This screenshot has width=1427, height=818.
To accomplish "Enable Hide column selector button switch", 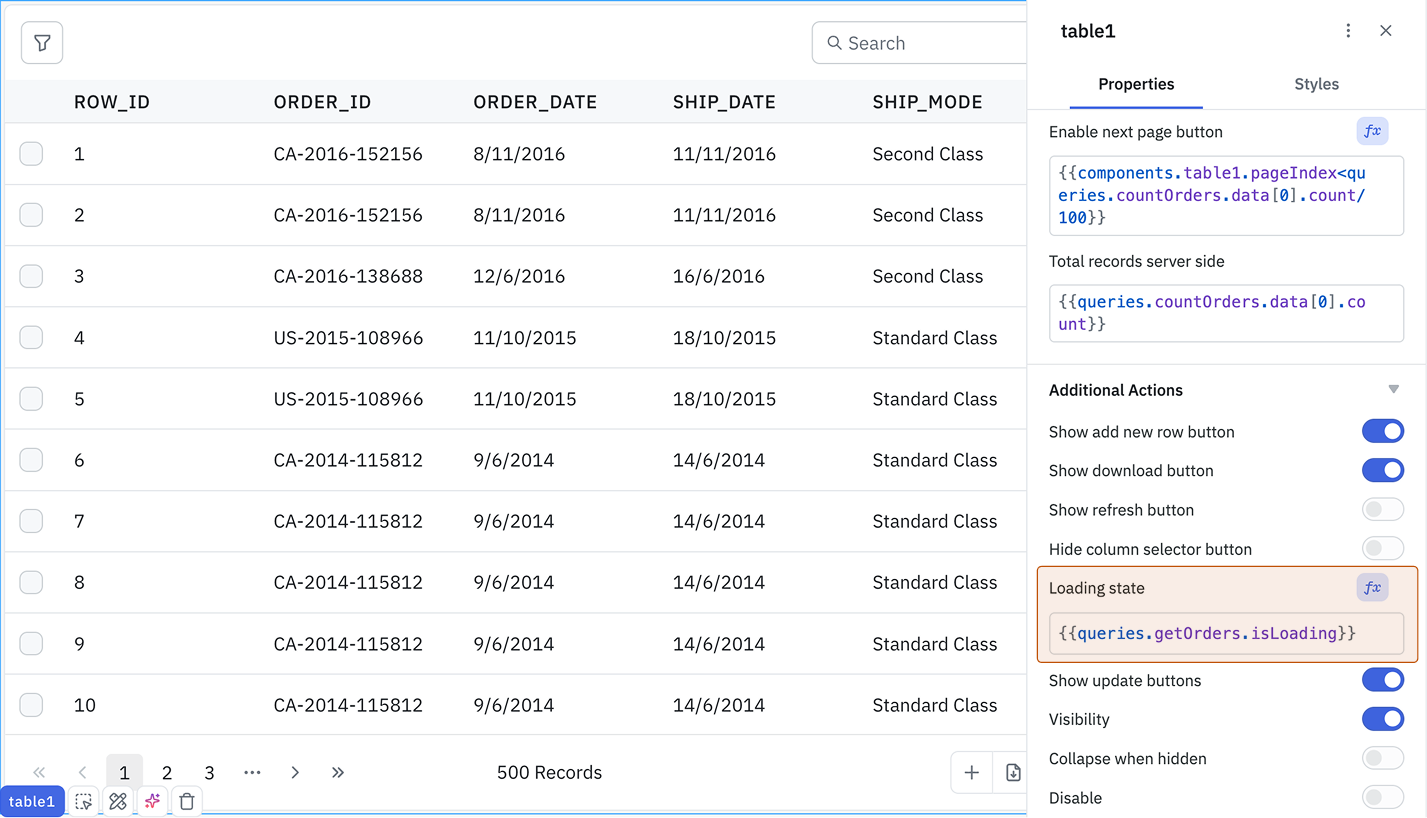I will click(x=1383, y=549).
